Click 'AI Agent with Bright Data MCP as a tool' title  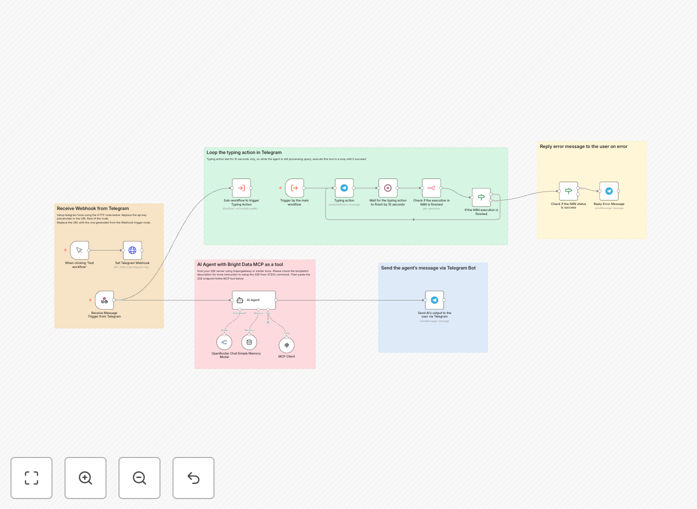(x=240, y=264)
